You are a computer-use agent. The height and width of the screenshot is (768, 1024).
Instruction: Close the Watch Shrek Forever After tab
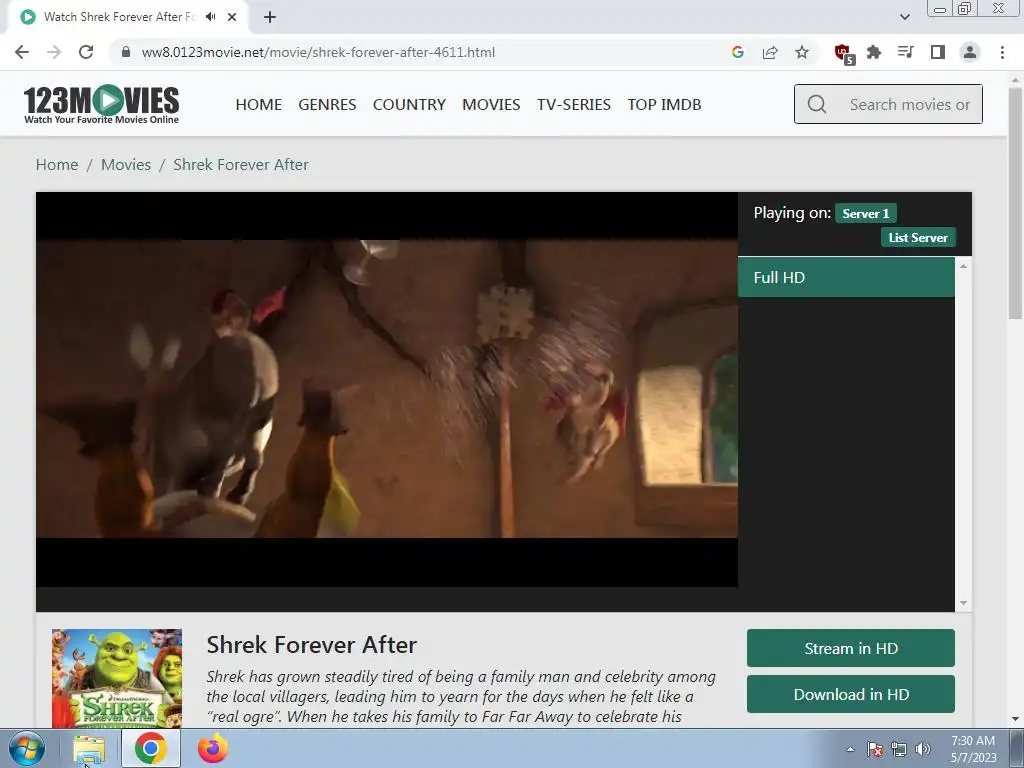coord(232,17)
